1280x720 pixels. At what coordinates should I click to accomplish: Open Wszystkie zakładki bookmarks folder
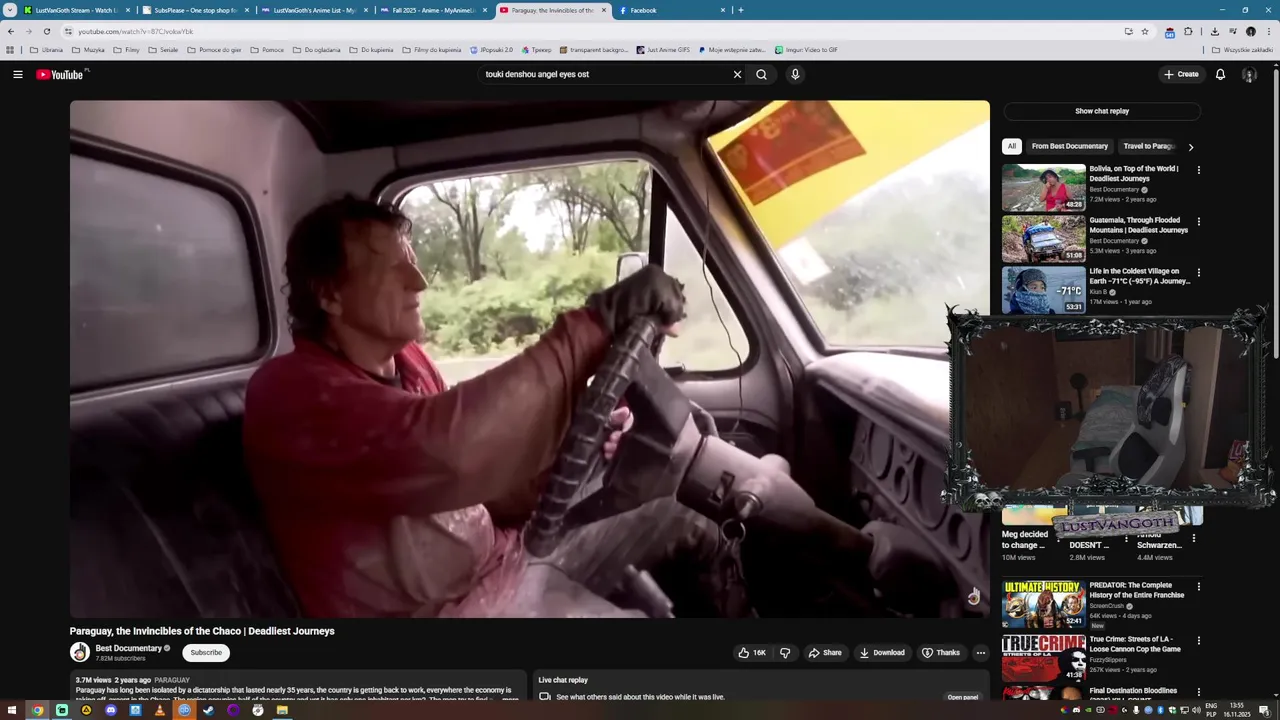(x=1242, y=50)
